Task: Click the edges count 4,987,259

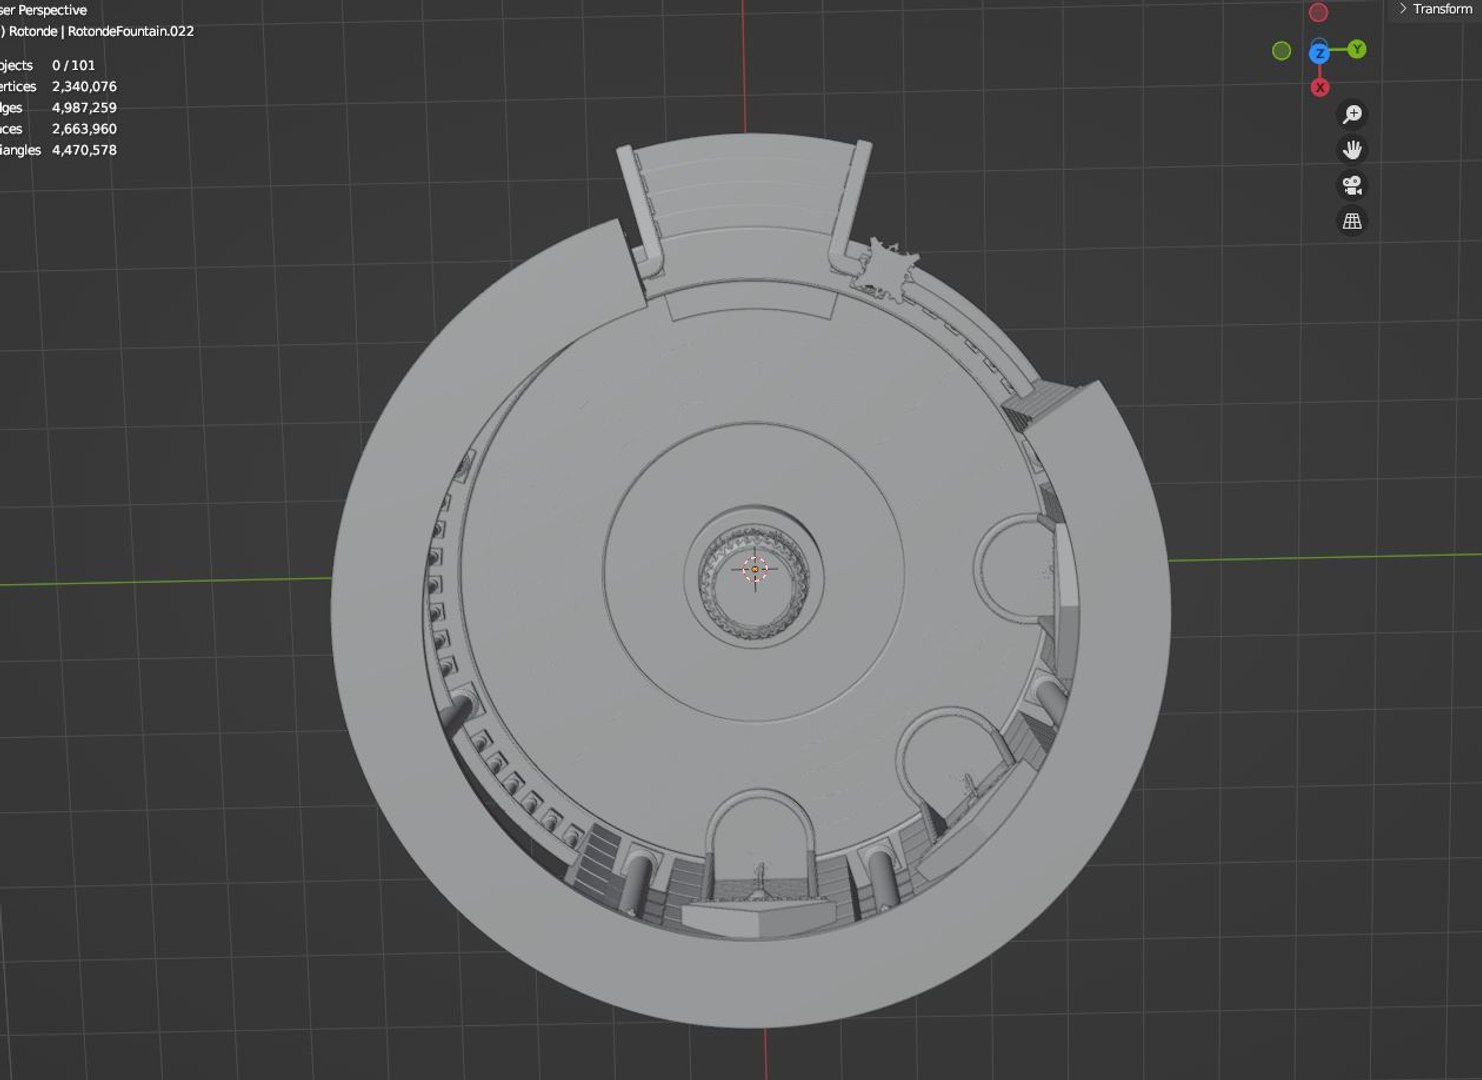Action: (x=84, y=108)
